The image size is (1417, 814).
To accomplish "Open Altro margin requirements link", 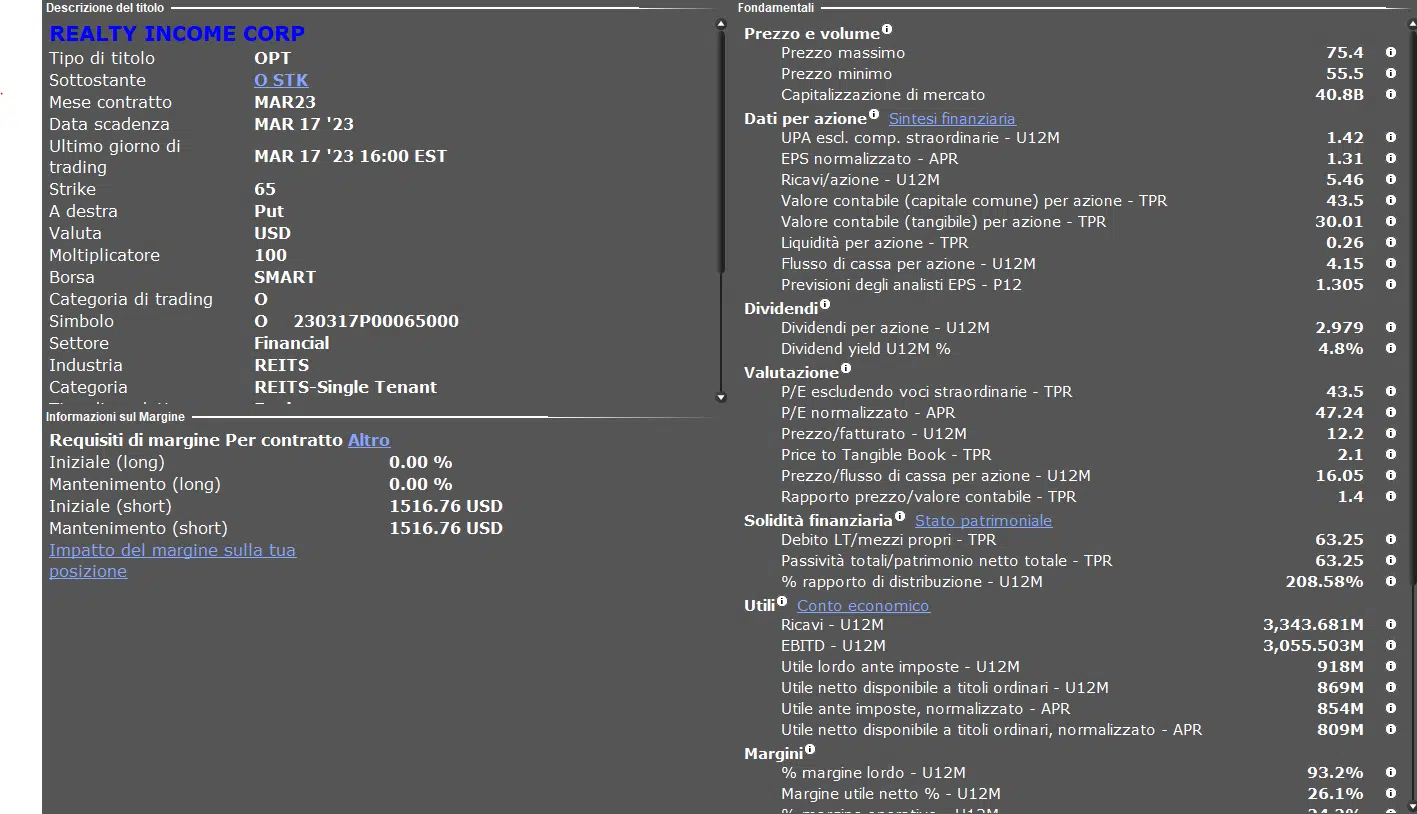I will tap(368, 440).
